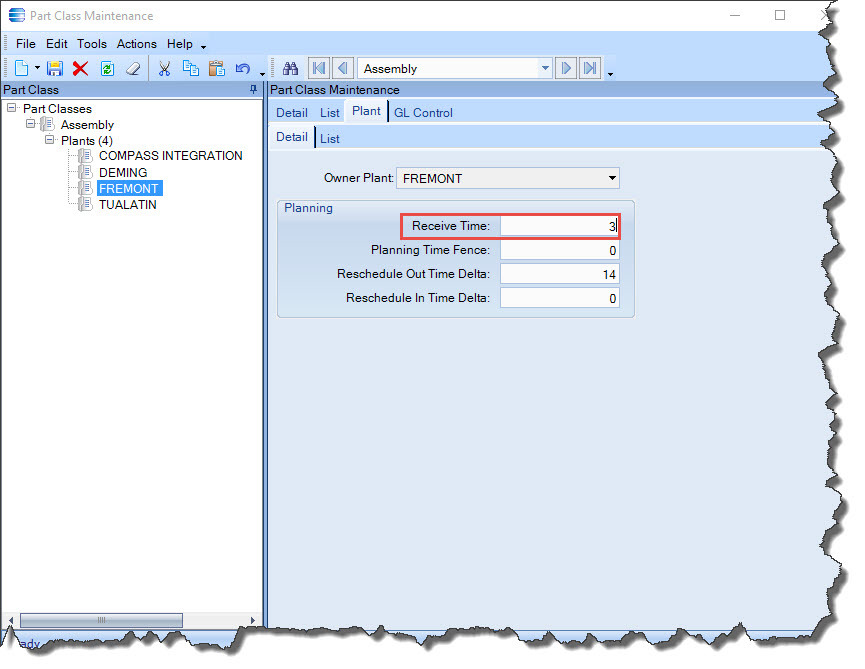This screenshot has height=669, width=865.
Task: Open the menu bar overflow arrow
Action: click(204, 47)
